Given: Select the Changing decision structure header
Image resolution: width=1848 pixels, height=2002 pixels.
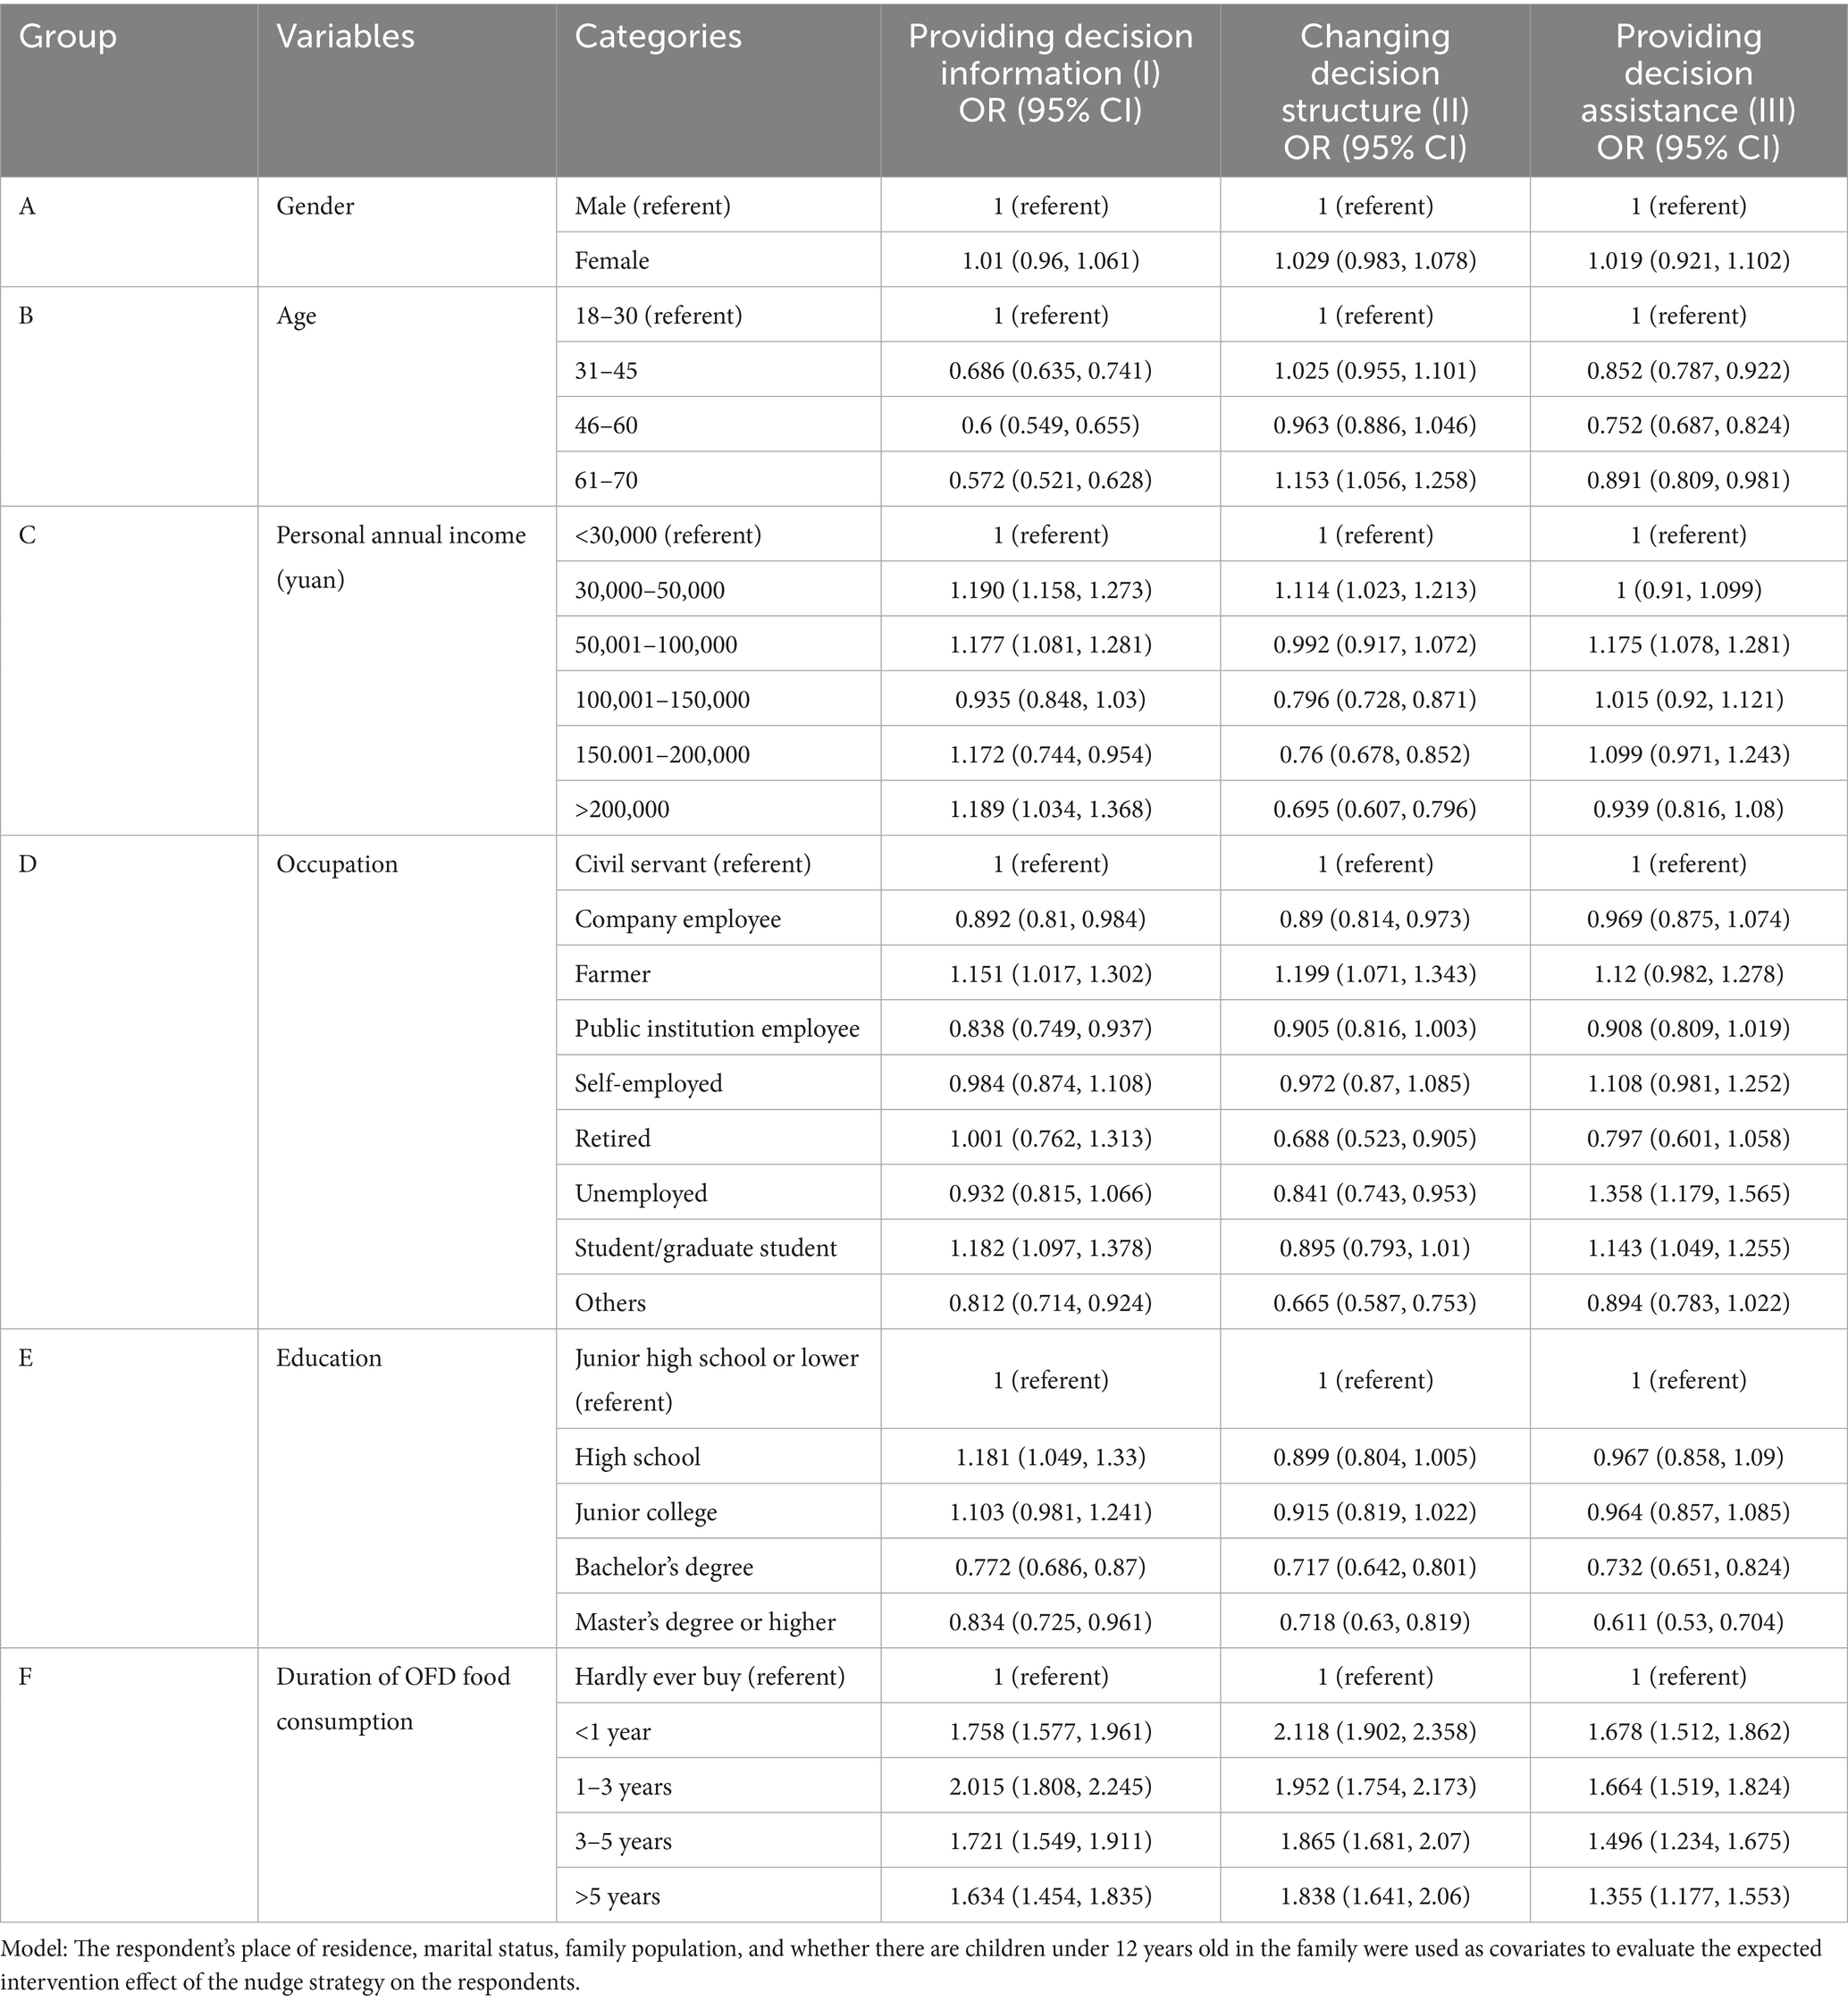Looking at the screenshot, I should [x=1375, y=91].
